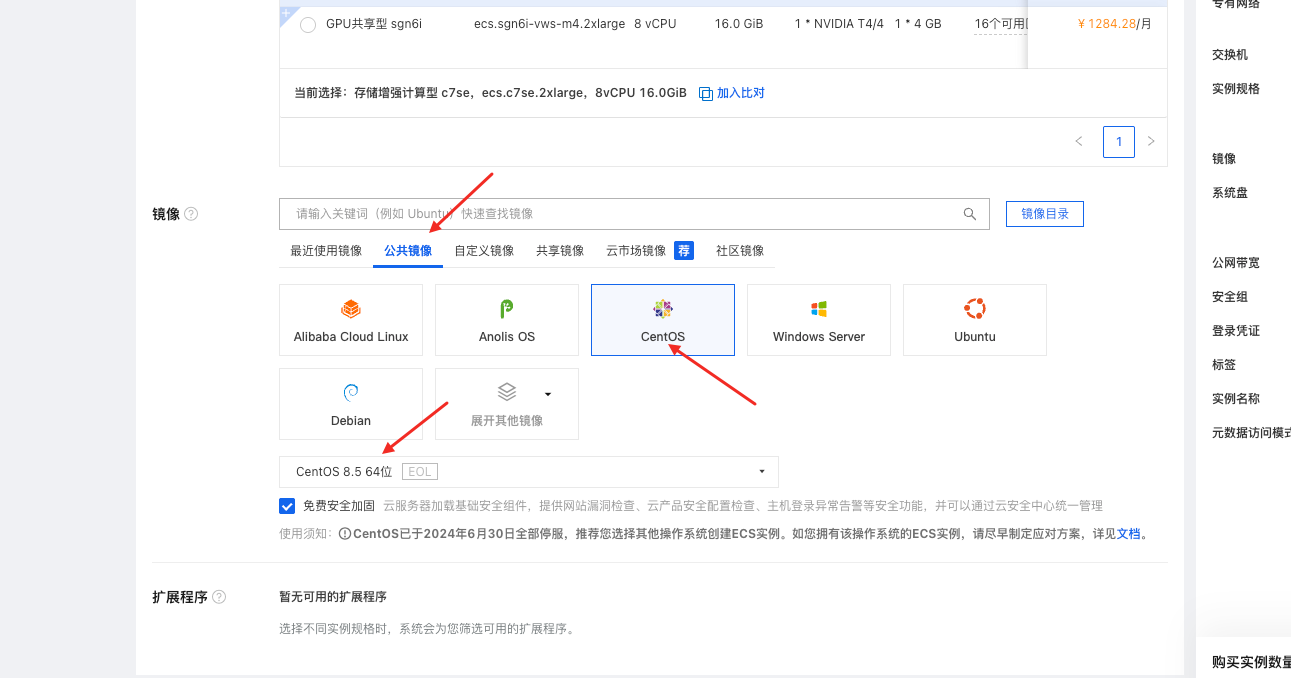The height and width of the screenshot is (678, 1291).
Task: Choose the Ubuntu image card
Action: click(975, 320)
